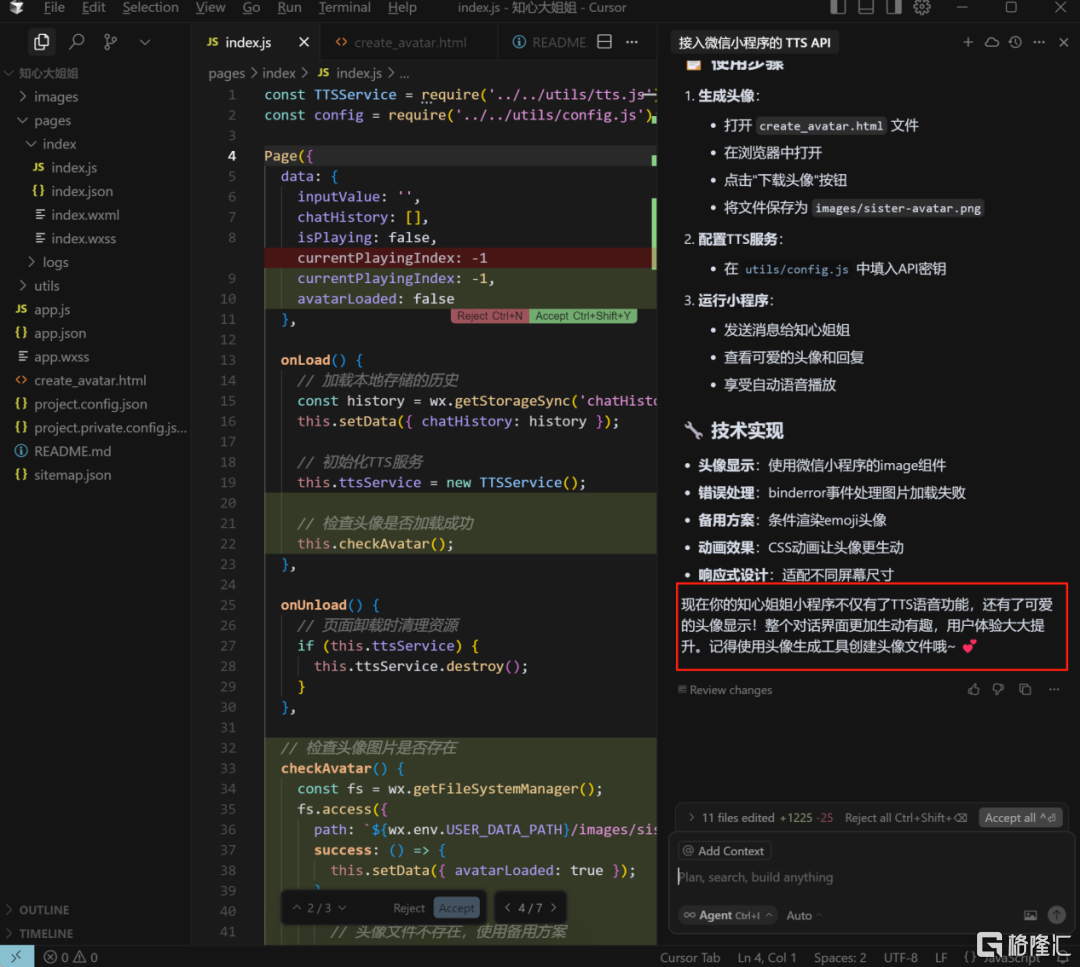Expand more sidebar views chevron
The width and height of the screenshot is (1080, 967).
coord(145,42)
